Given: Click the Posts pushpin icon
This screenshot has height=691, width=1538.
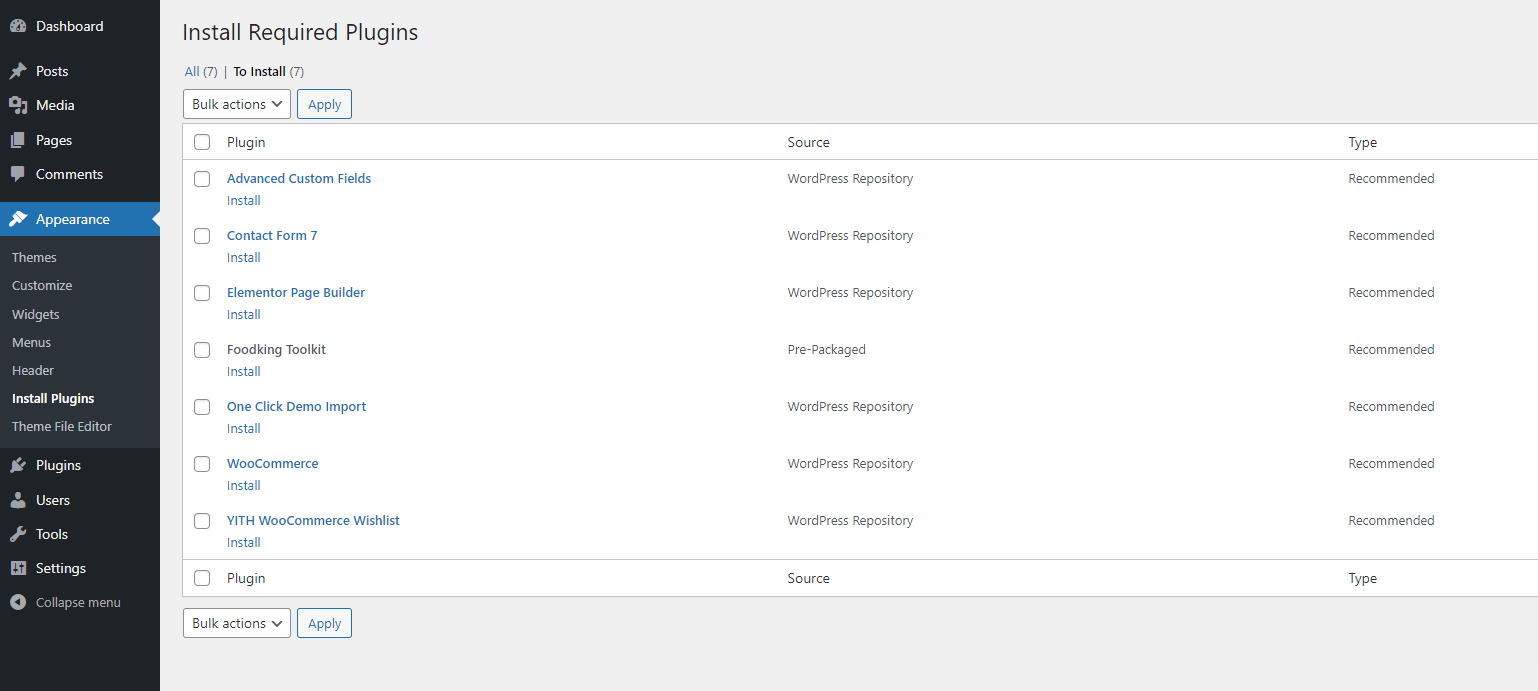Looking at the screenshot, I should pyautogui.click(x=18, y=71).
